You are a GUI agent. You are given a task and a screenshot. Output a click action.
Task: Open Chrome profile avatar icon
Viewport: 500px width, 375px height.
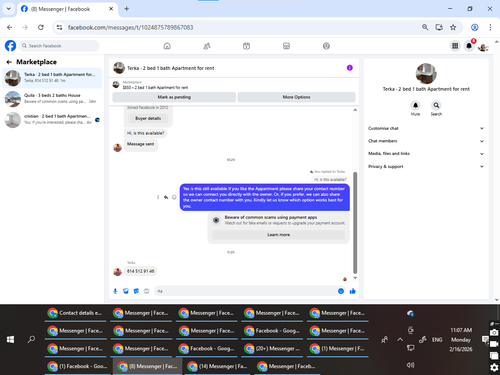[475, 27]
